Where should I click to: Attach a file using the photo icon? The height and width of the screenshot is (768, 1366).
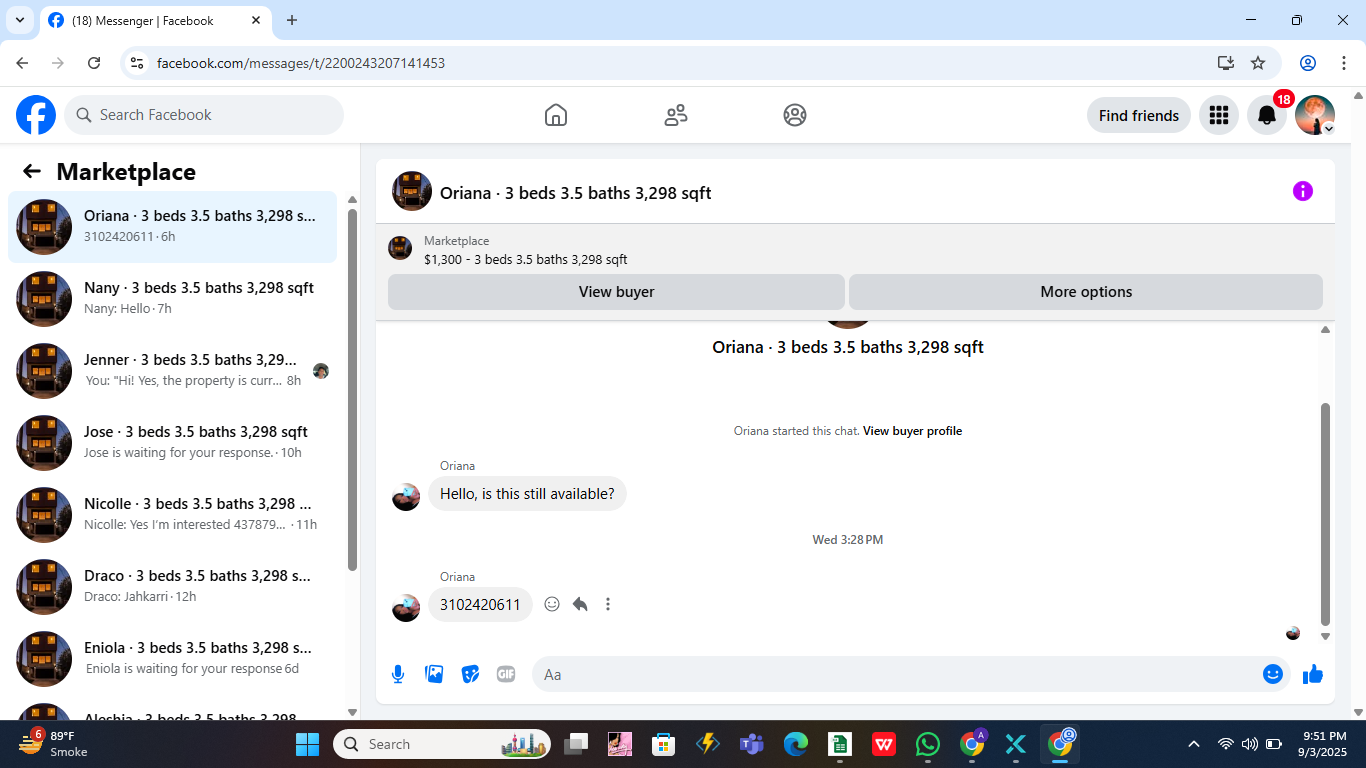click(x=434, y=674)
